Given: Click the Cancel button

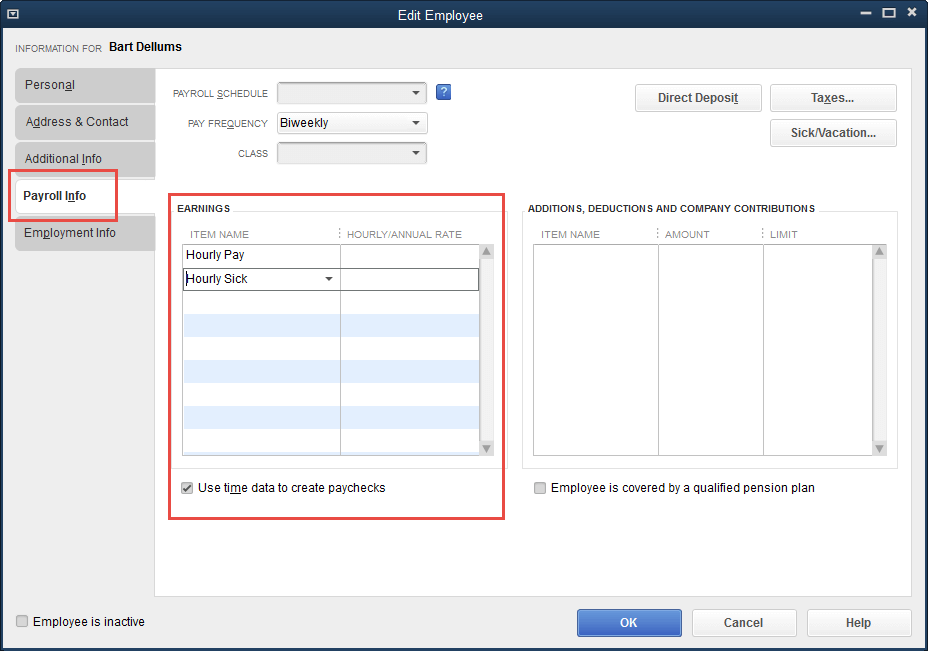Looking at the screenshot, I should 744,623.
